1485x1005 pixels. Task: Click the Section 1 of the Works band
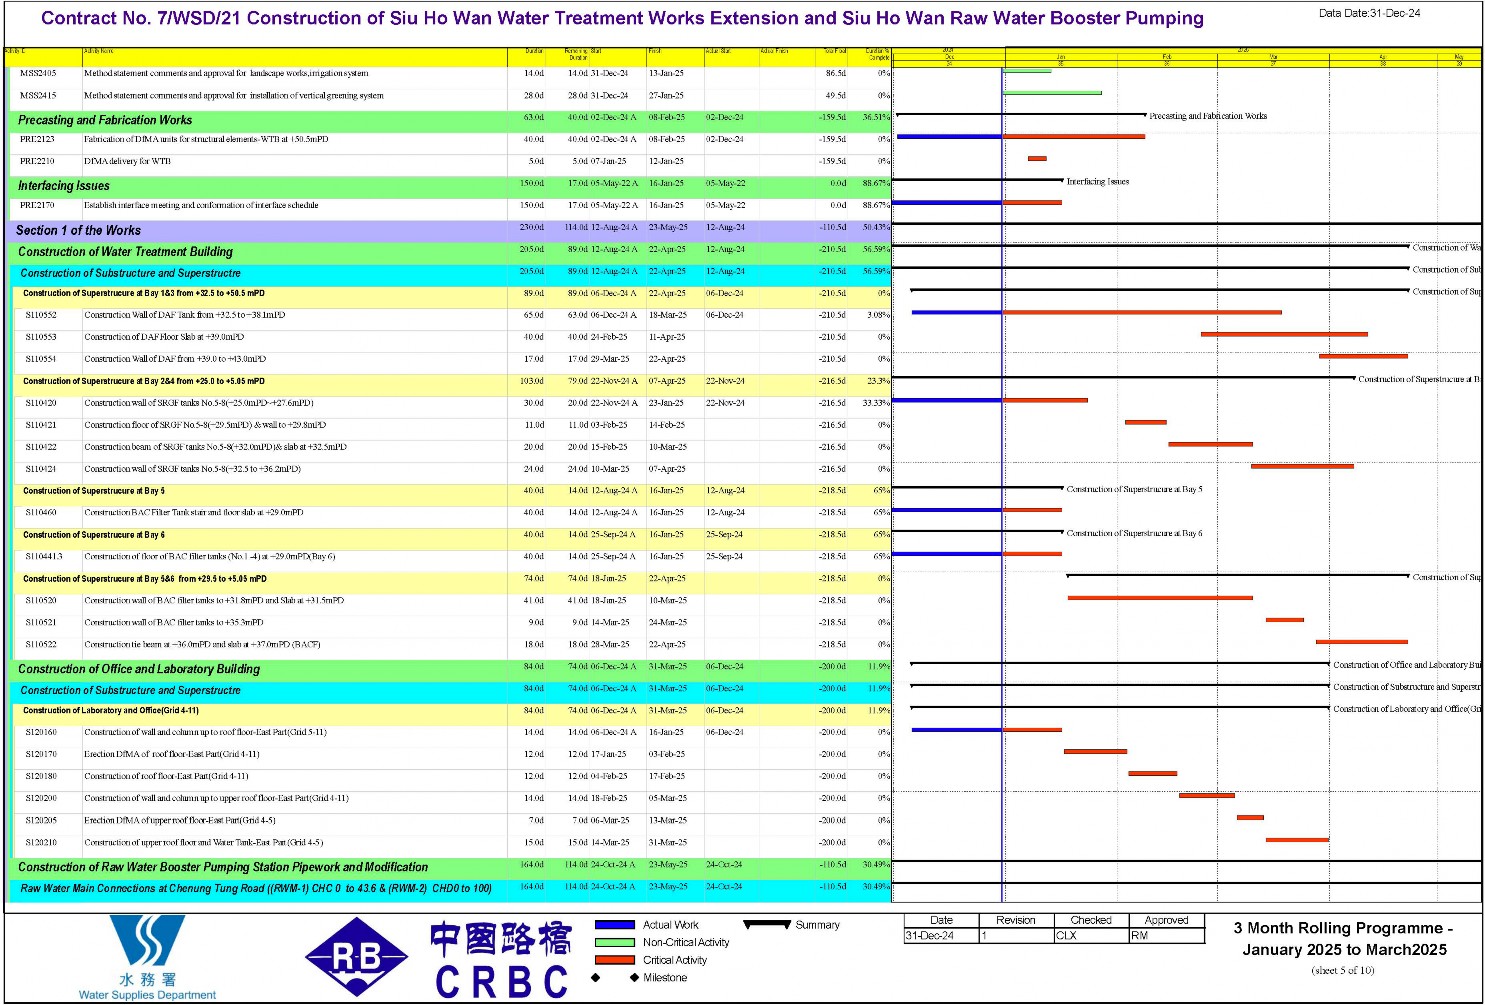447,230
